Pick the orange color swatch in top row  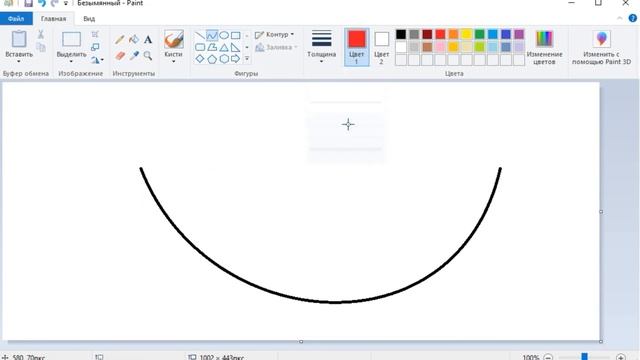pos(453,34)
